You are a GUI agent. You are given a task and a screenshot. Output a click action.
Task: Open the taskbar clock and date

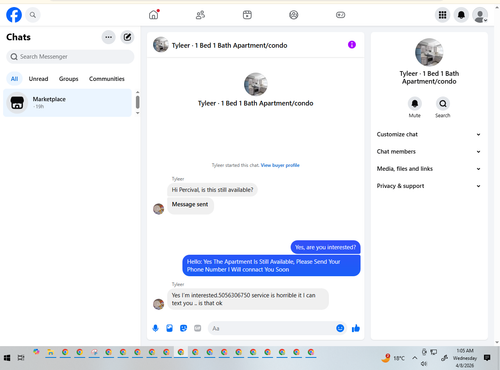coord(465,358)
